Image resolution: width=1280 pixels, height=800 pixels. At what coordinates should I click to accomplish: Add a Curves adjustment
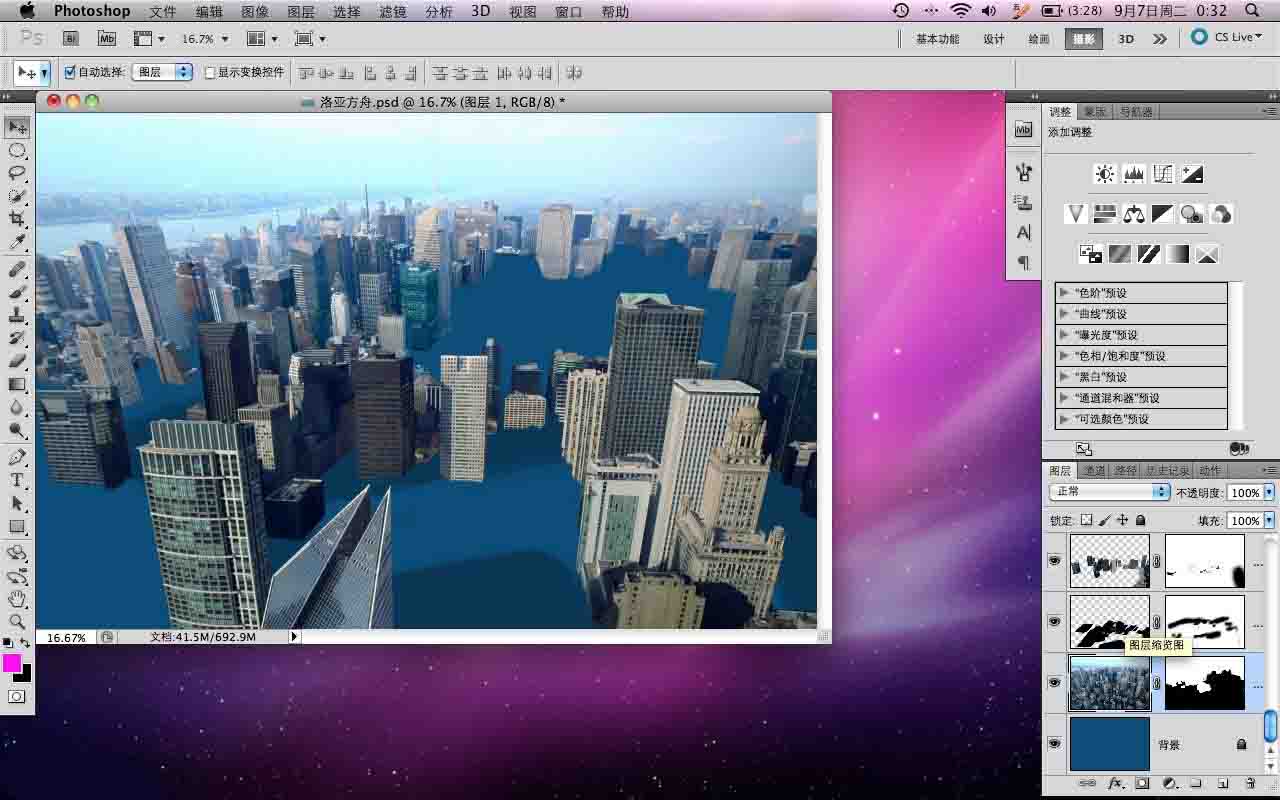[x=1163, y=174]
